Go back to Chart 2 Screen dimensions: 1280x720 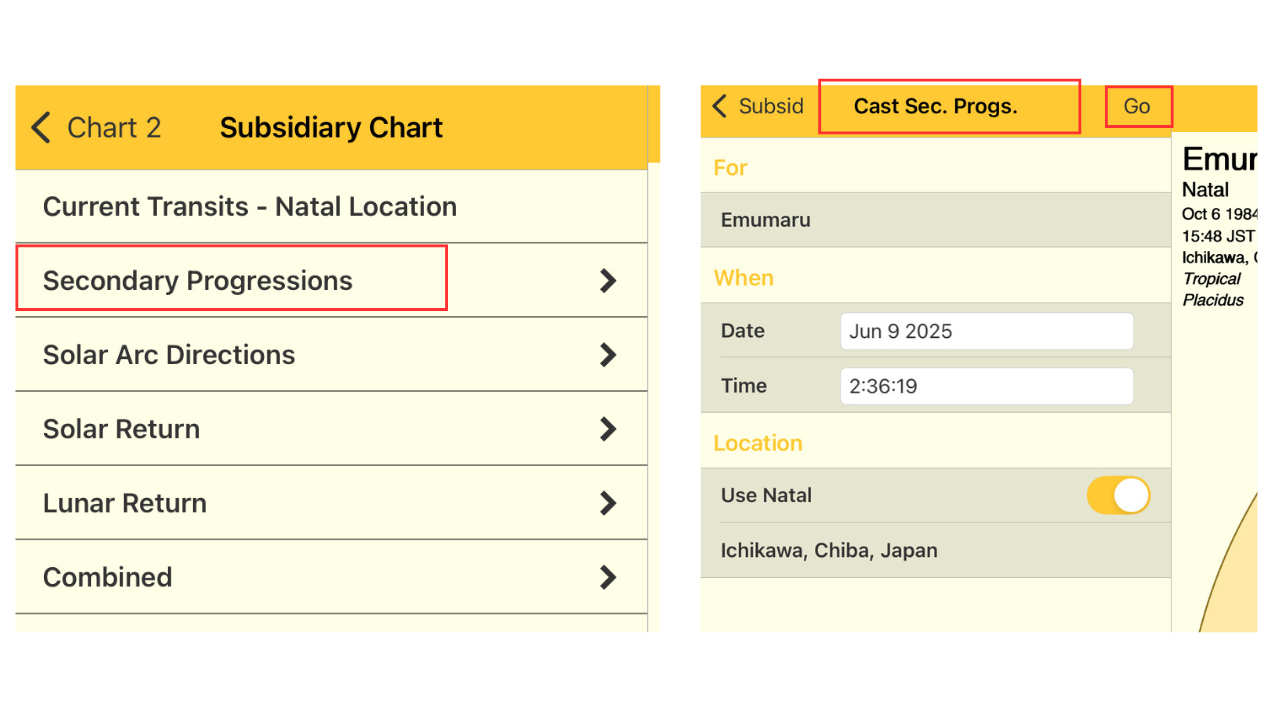(x=113, y=128)
